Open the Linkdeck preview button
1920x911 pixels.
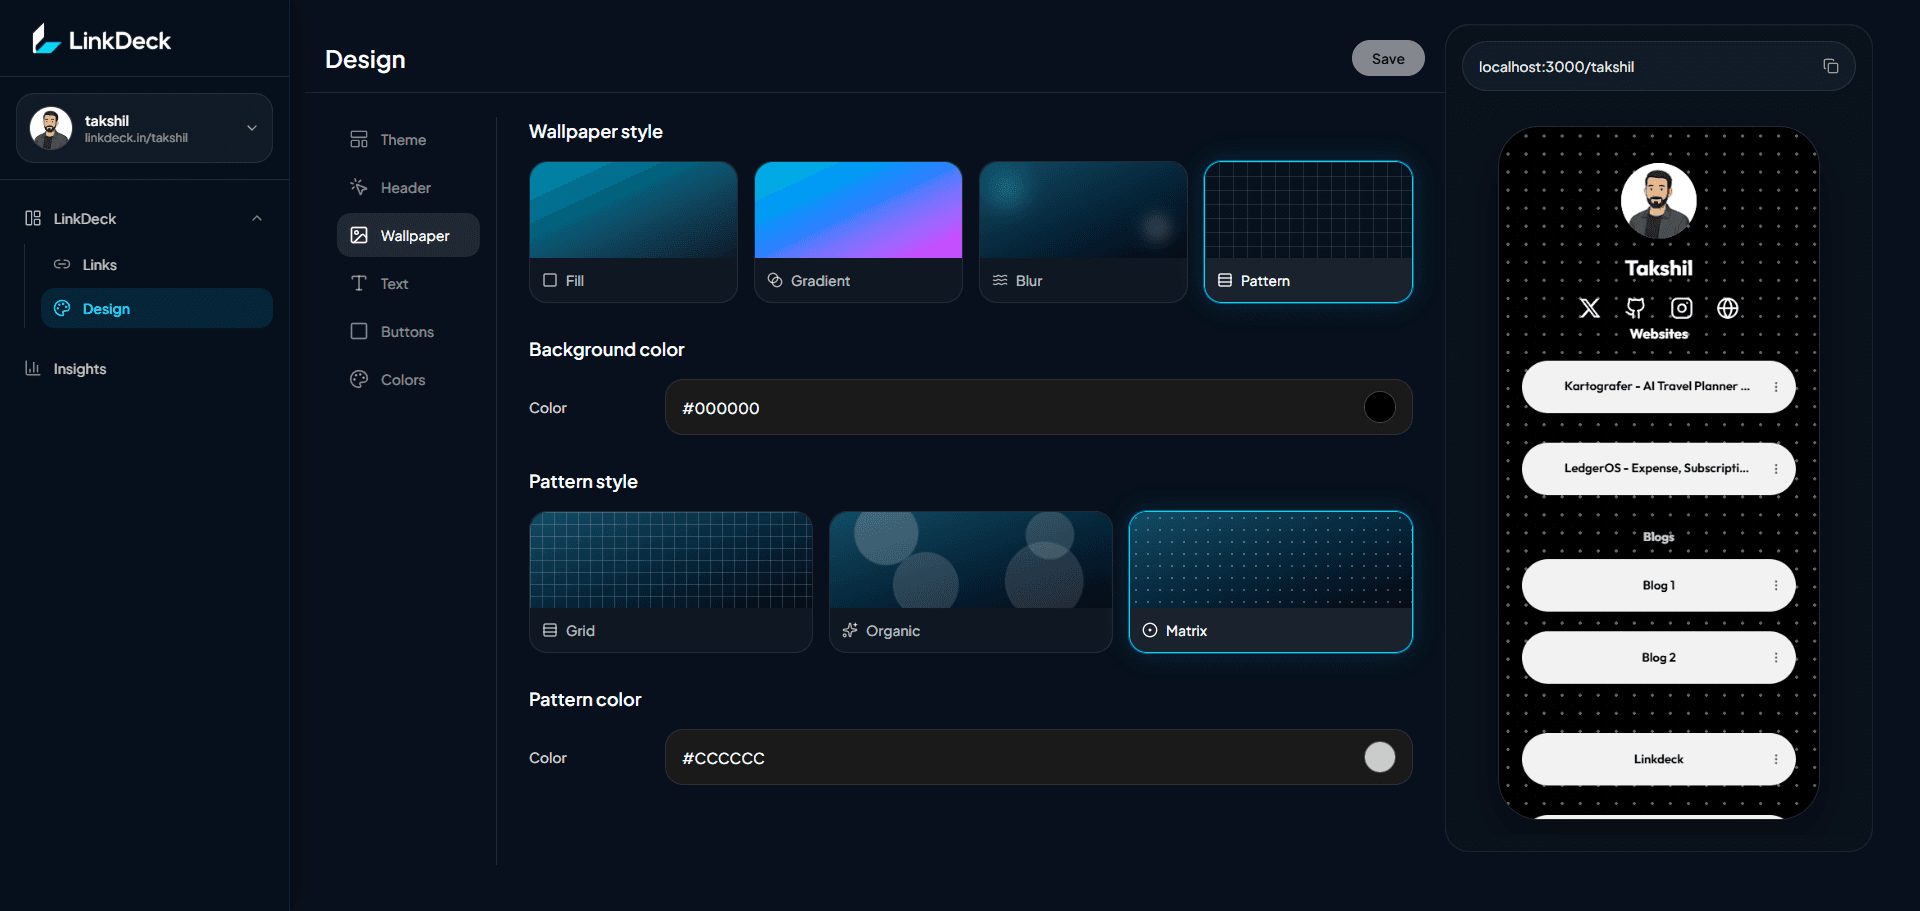point(1658,760)
